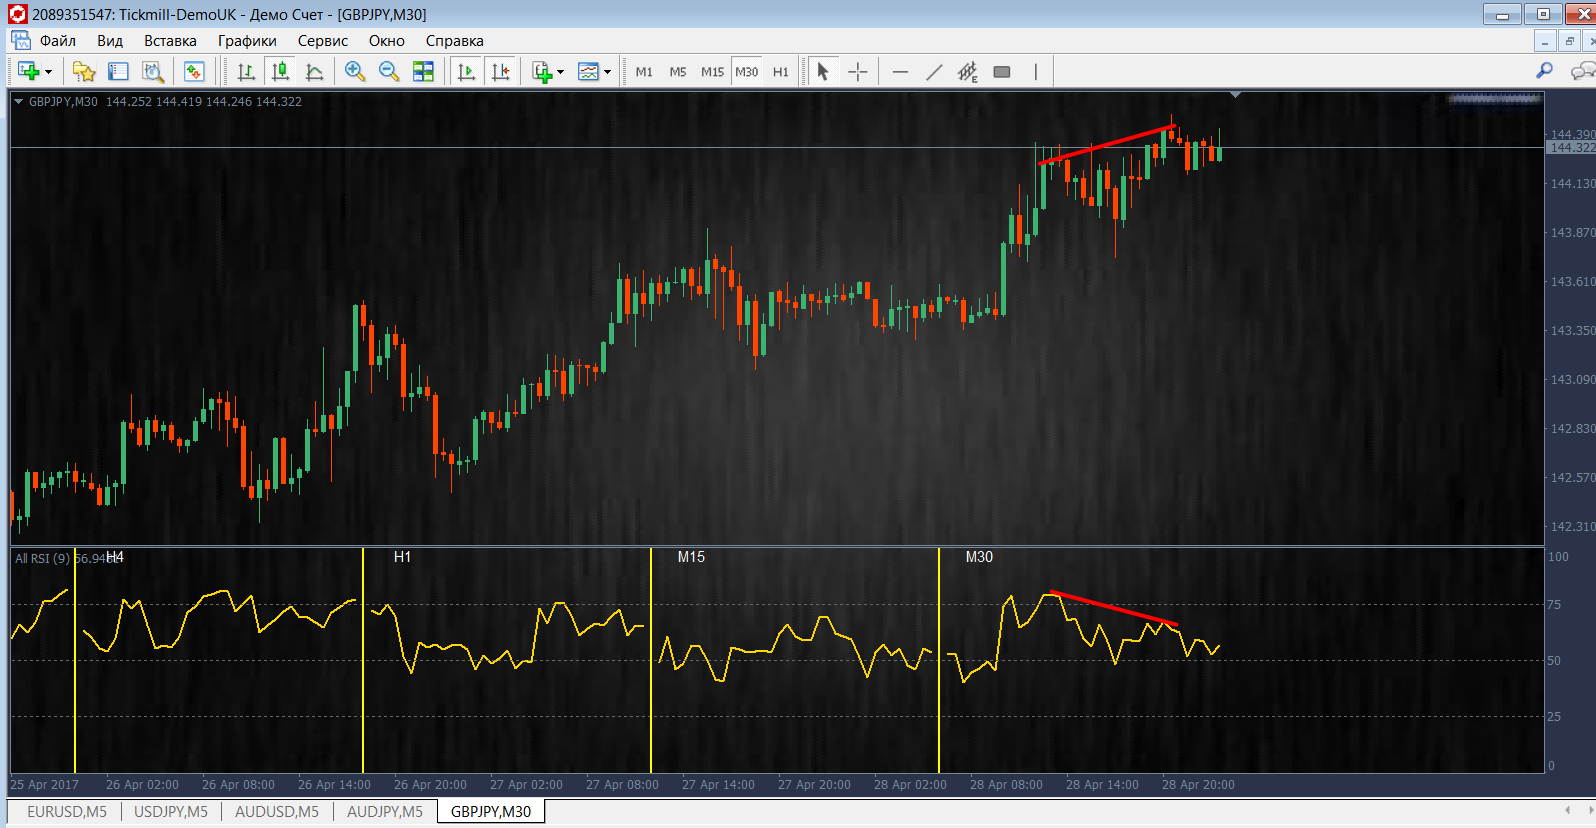Select the M1 timeframe
1596x828 pixels.
pyautogui.click(x=644, y=72)
